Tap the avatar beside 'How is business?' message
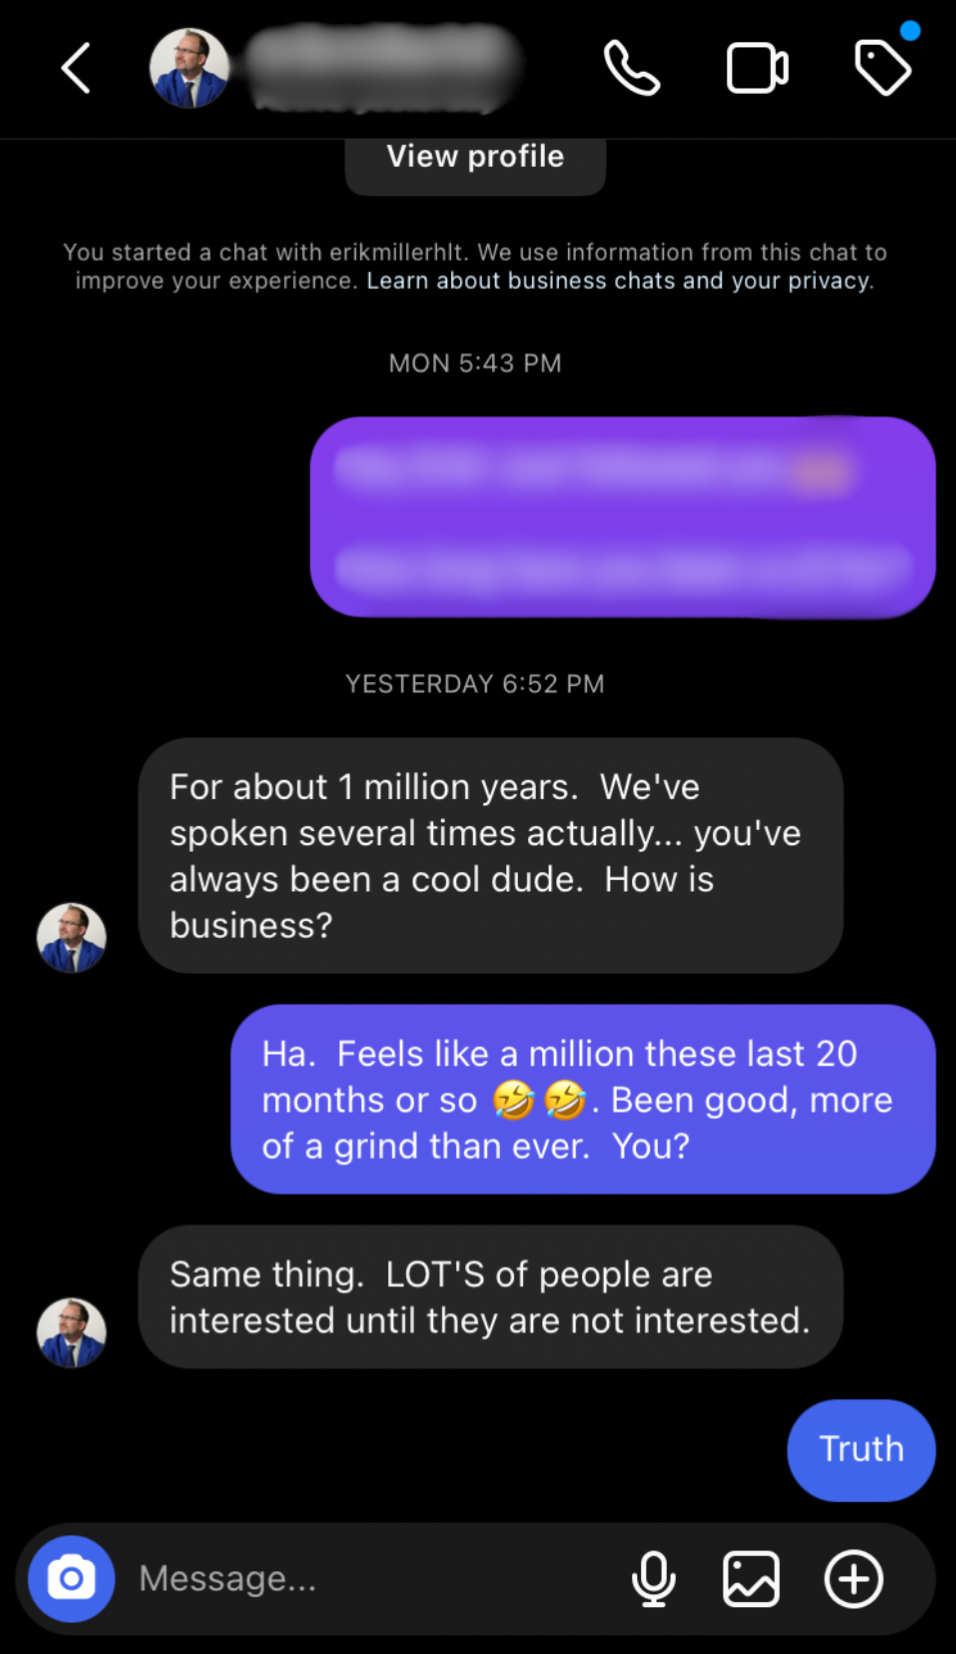The width and height of the screenshot is (956, 1654). pos(71,938)
